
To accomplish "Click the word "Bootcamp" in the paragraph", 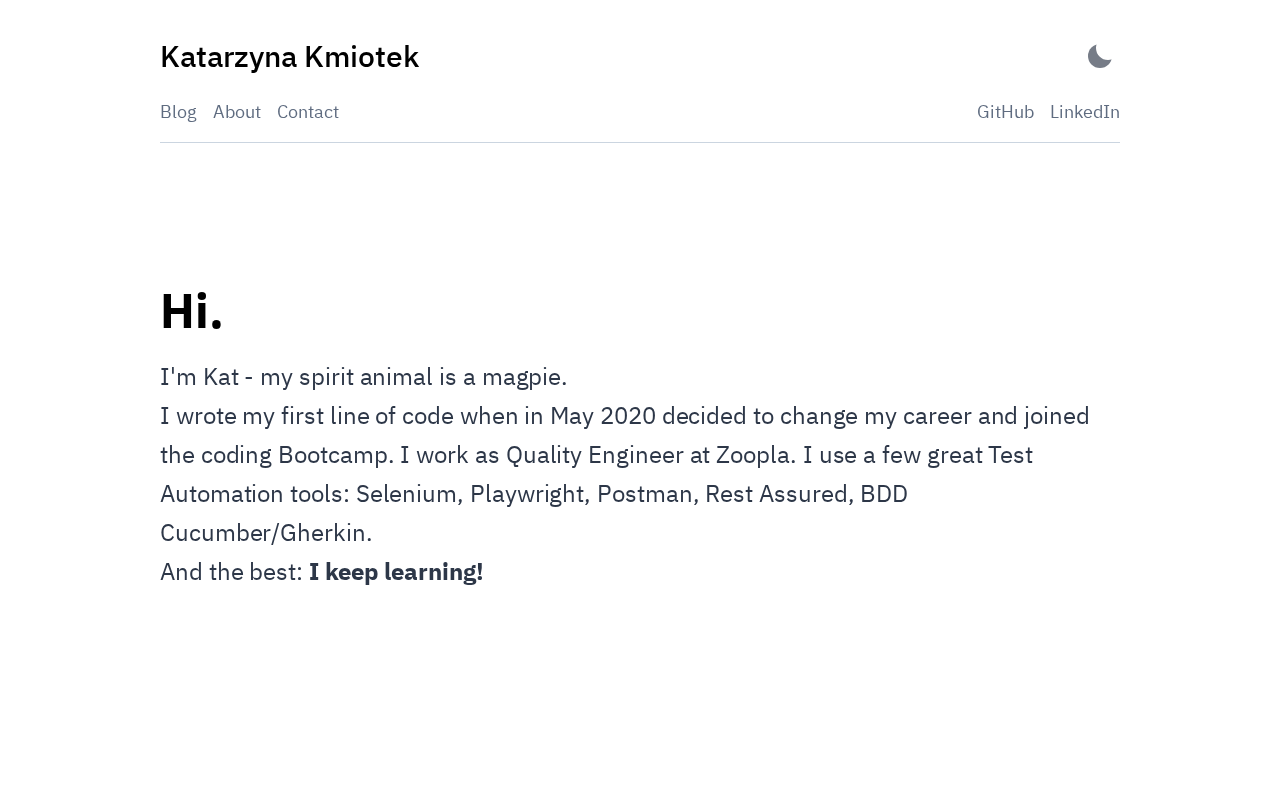I will [x=335, y=455].
